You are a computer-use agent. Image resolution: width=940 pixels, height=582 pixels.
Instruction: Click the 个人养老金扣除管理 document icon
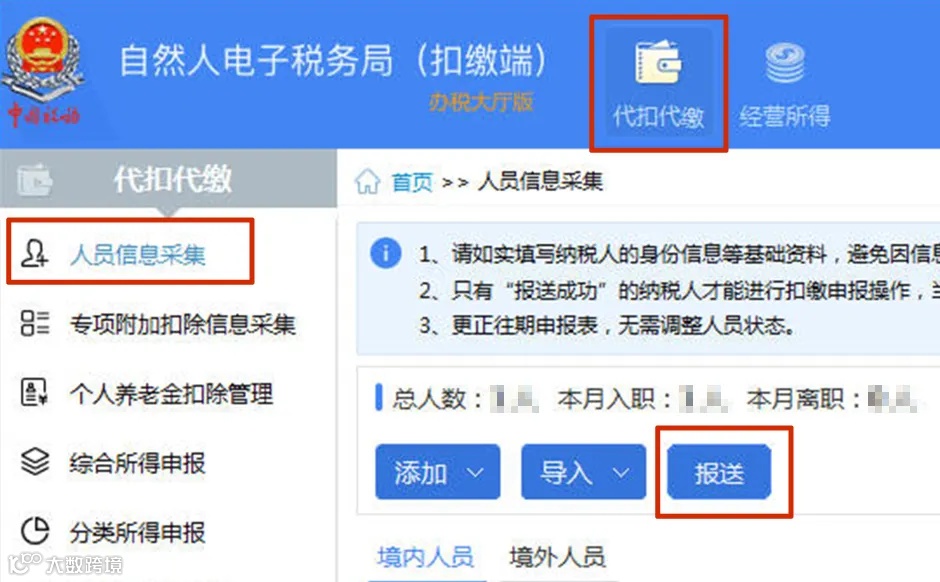34,392
